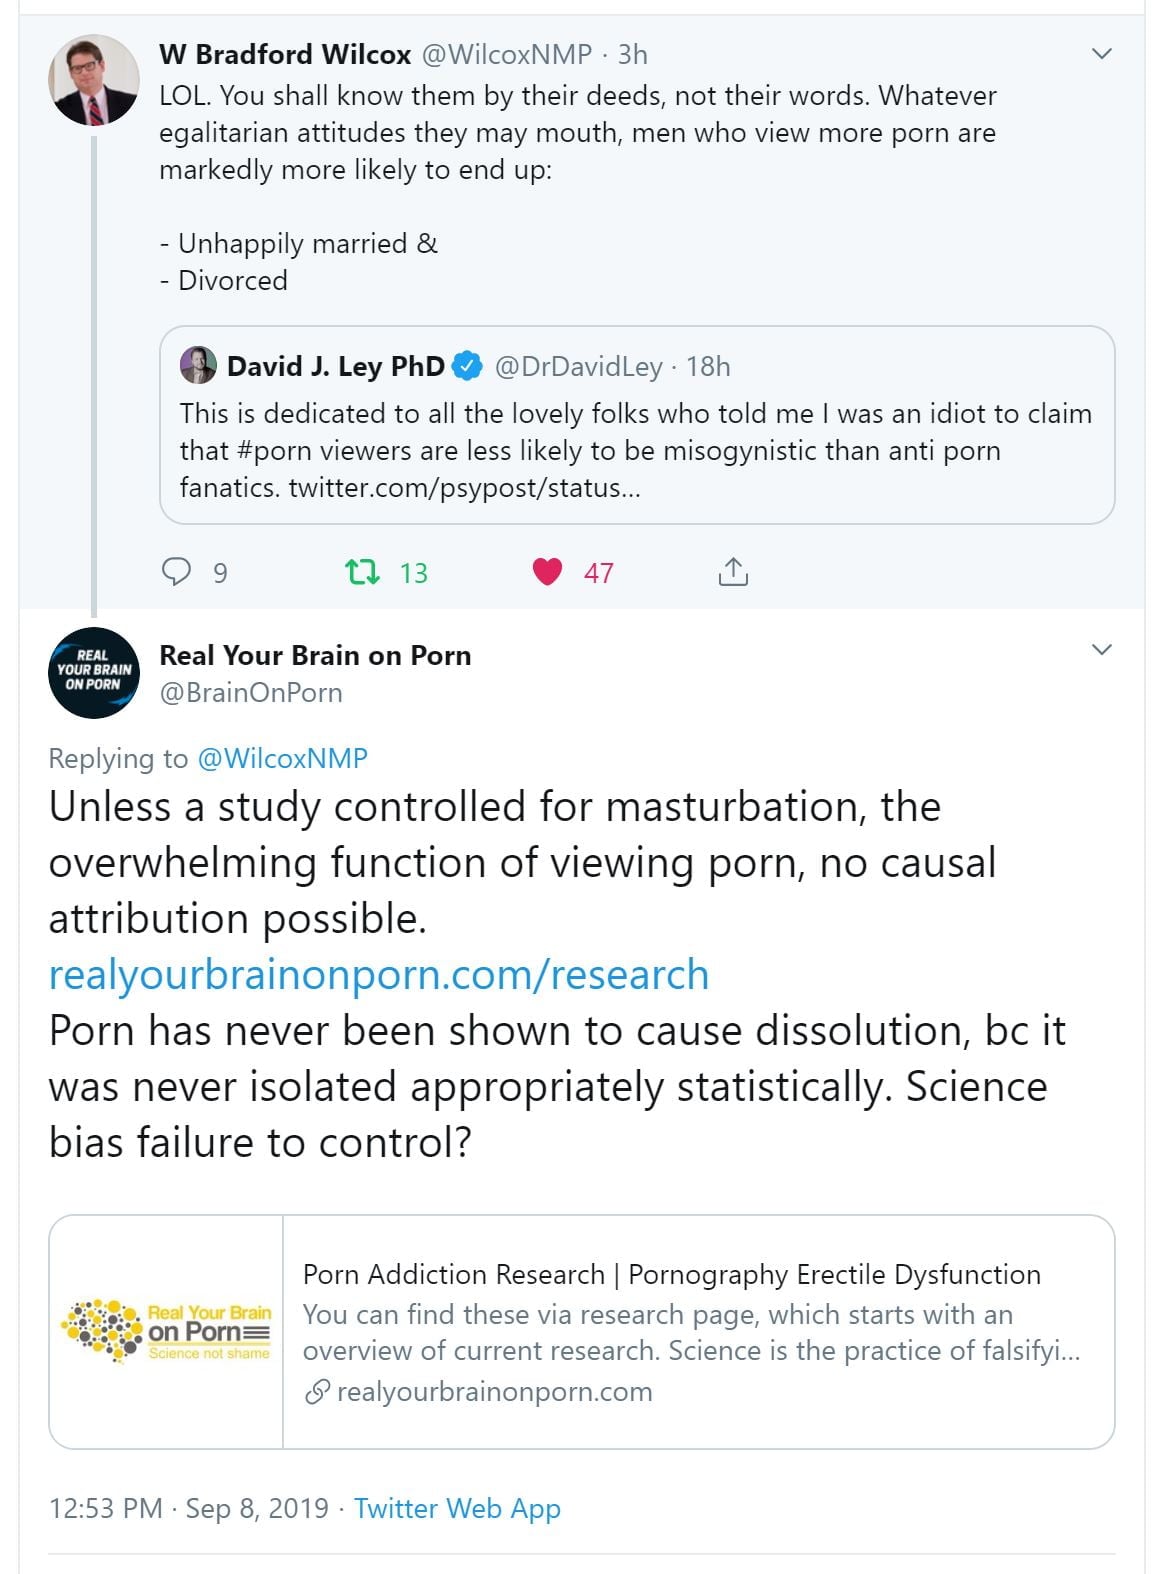Expand the Wilcox tweet options chevron

pyautogui.click(x=1101, y=54)
